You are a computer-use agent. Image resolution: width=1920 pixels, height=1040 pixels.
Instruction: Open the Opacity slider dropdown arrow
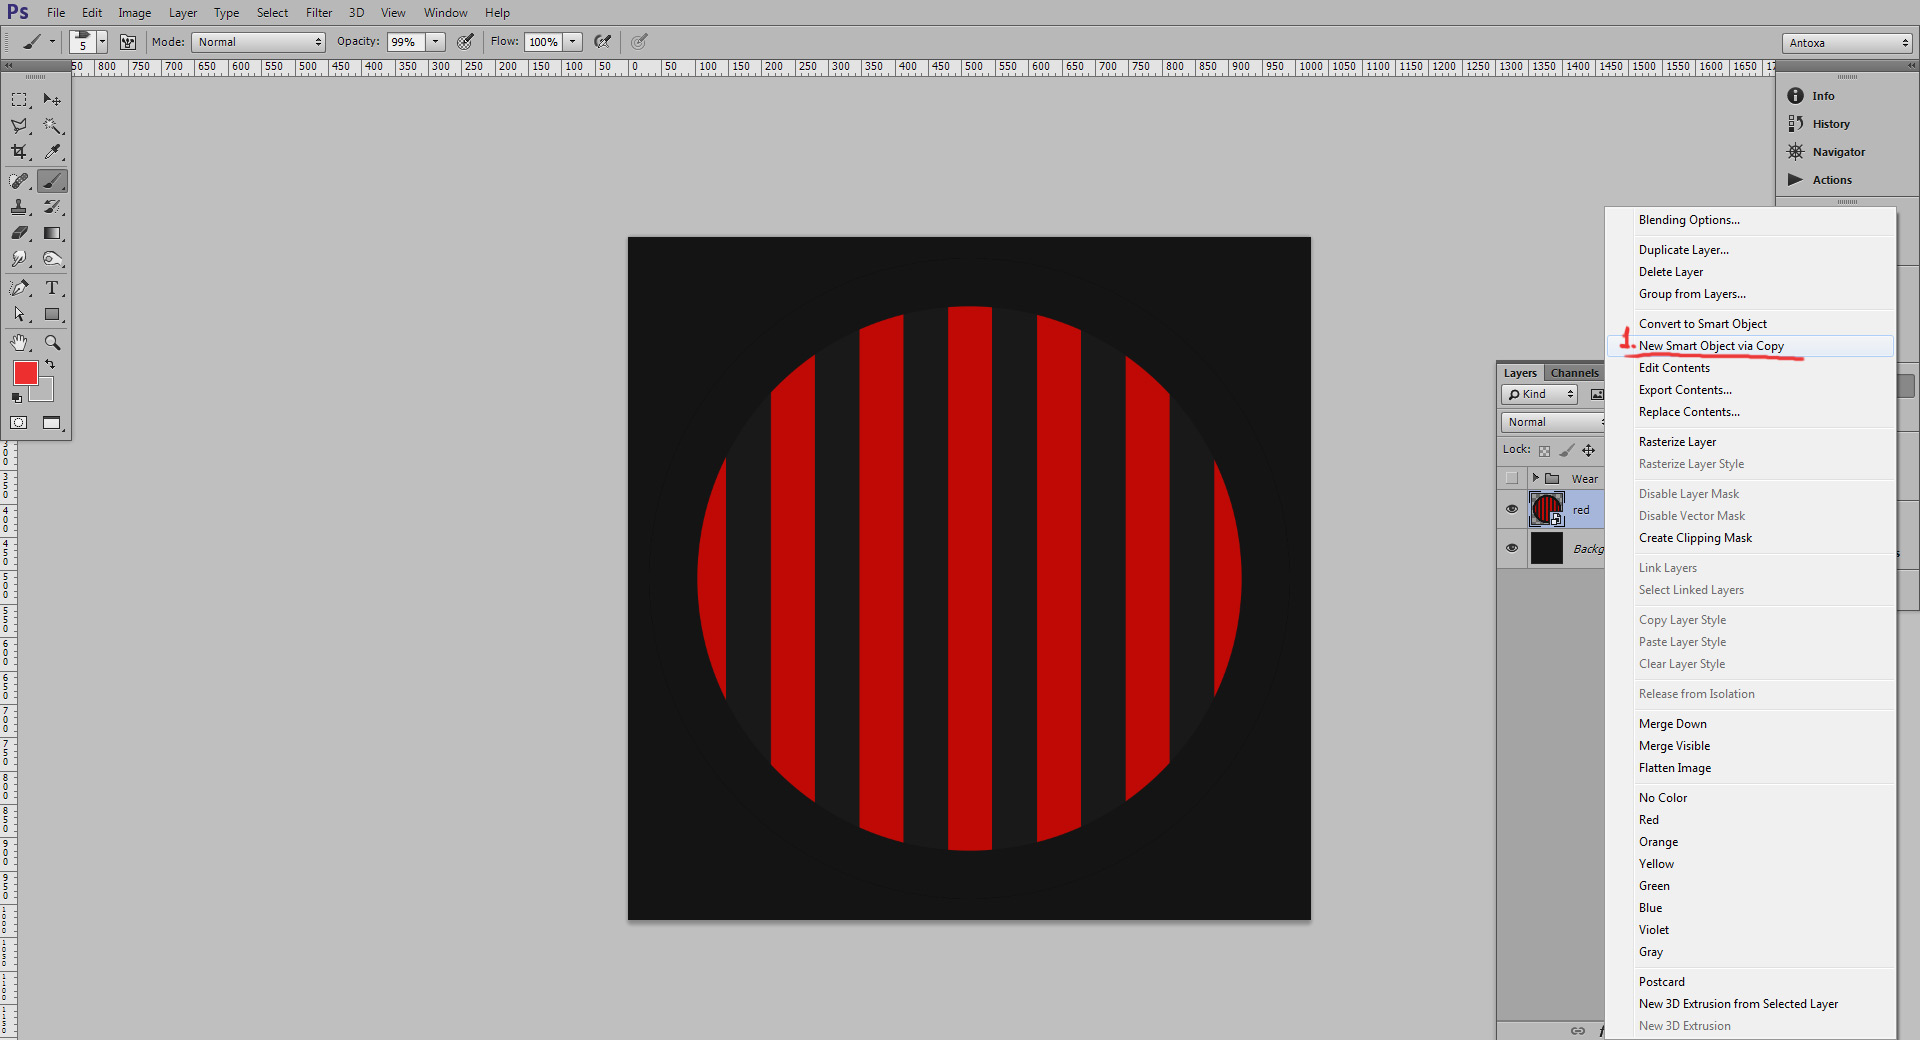click(x=436, y=42)
